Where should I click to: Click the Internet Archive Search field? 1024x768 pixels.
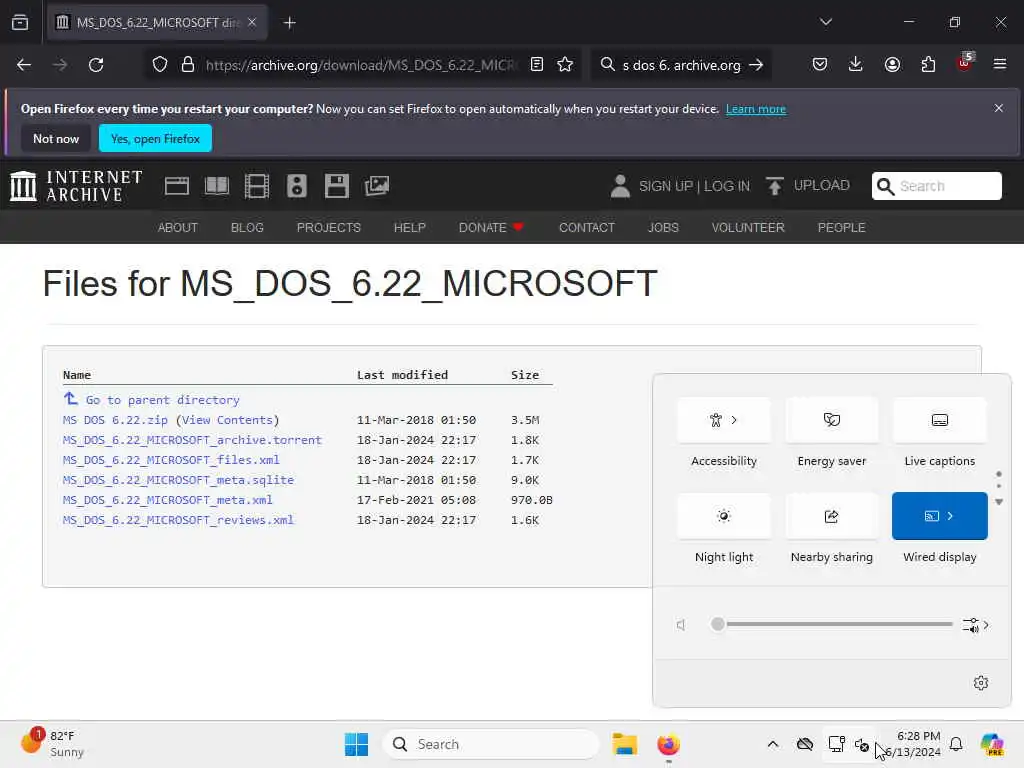click(x=936, y=186)
